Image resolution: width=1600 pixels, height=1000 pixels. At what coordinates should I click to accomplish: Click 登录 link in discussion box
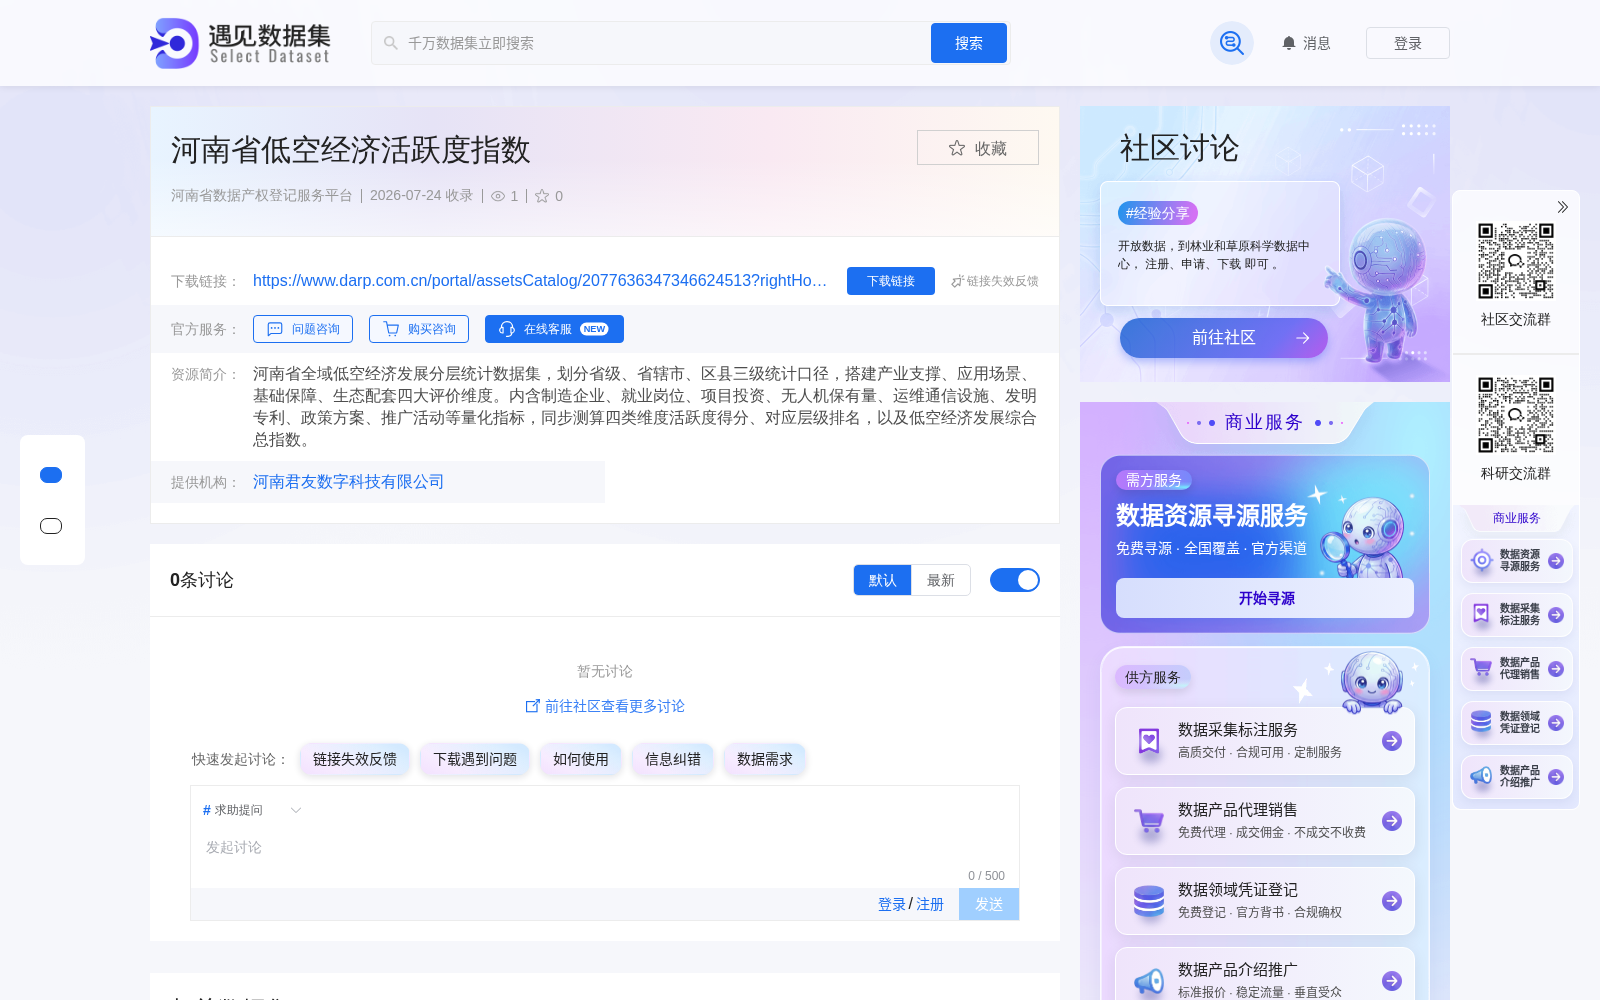892,904
